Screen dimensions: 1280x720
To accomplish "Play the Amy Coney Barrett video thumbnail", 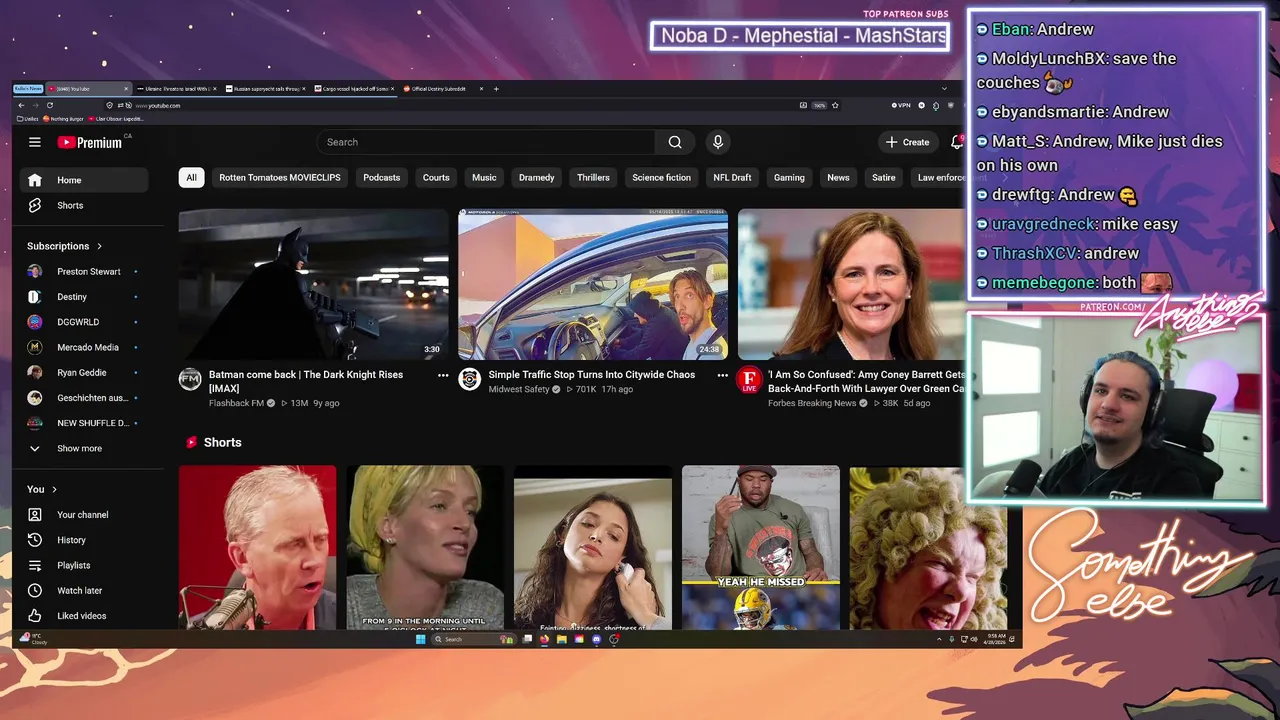I will pyautogui.click(x=851, y=284).
